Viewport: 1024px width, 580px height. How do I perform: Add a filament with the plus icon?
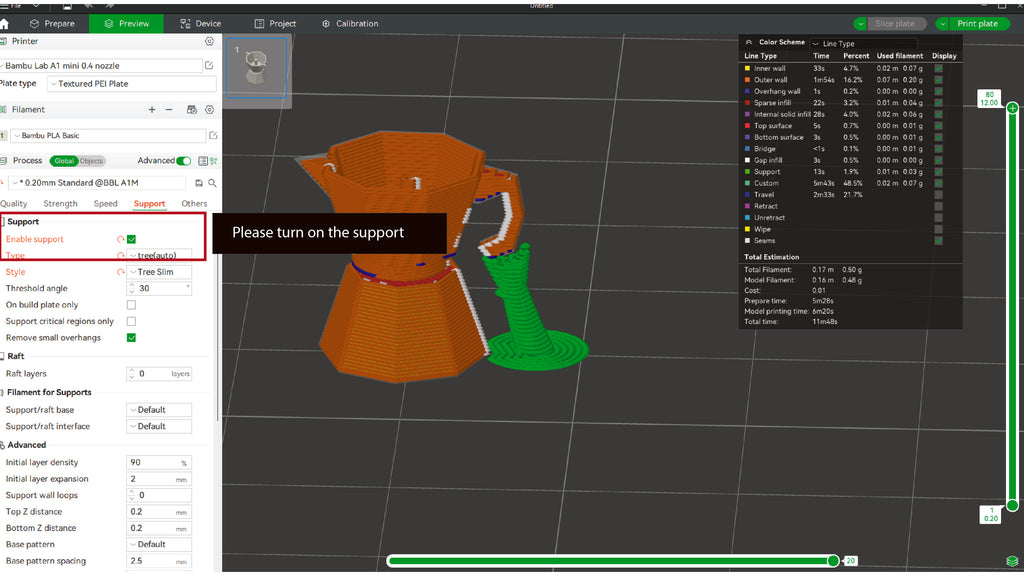click(x=152, y=110)
